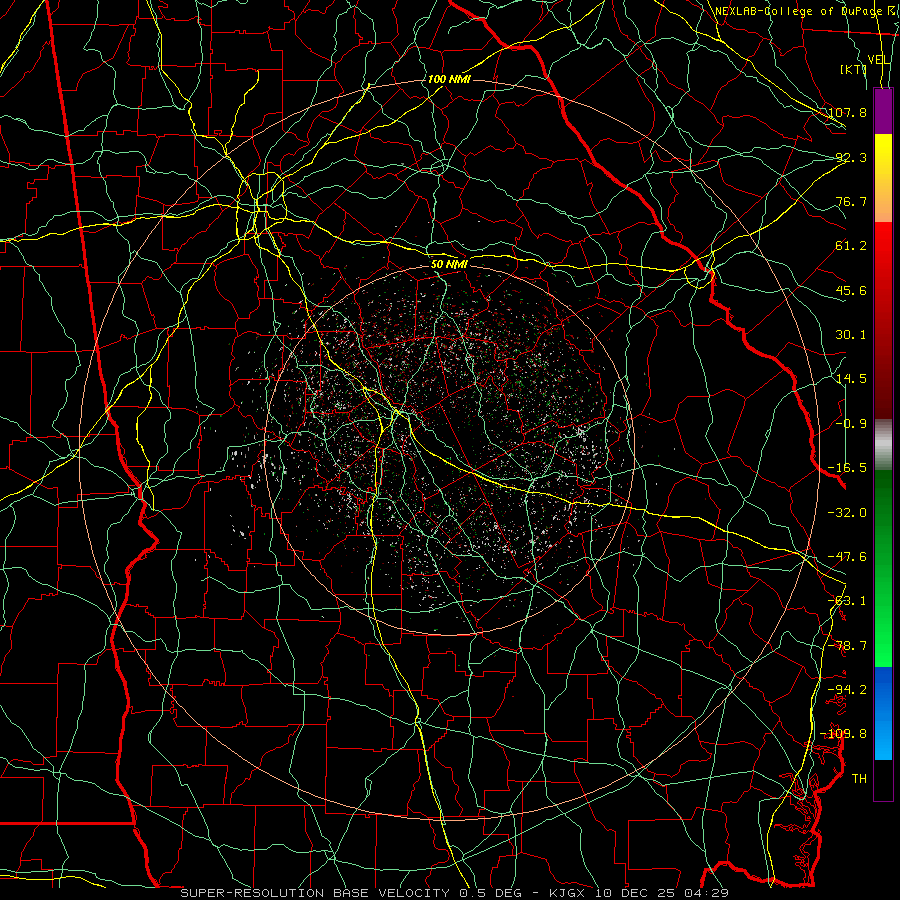Viewport: 900px width, 900px height.
Task: Select the -0.9 legend value
Action: pyautogui.click(x=852, y=424)
